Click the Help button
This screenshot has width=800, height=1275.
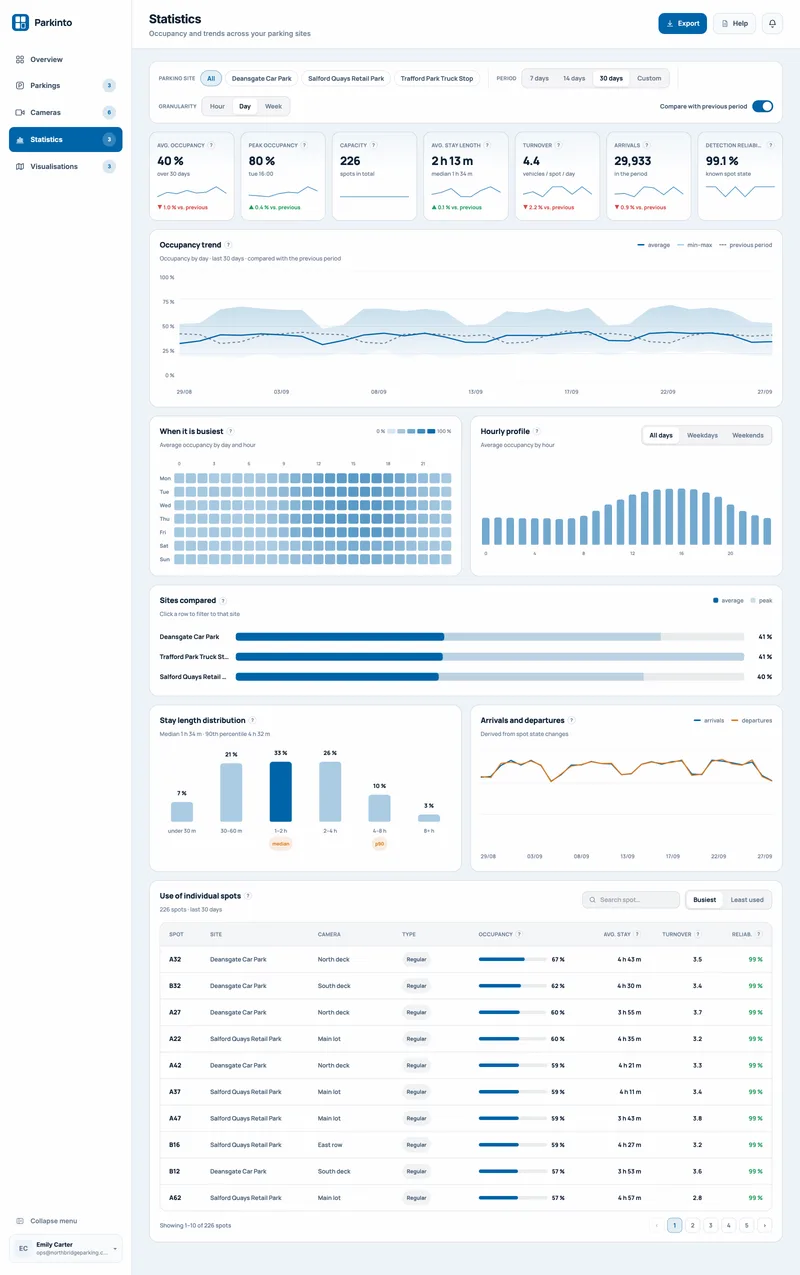(x=734, y=23)
